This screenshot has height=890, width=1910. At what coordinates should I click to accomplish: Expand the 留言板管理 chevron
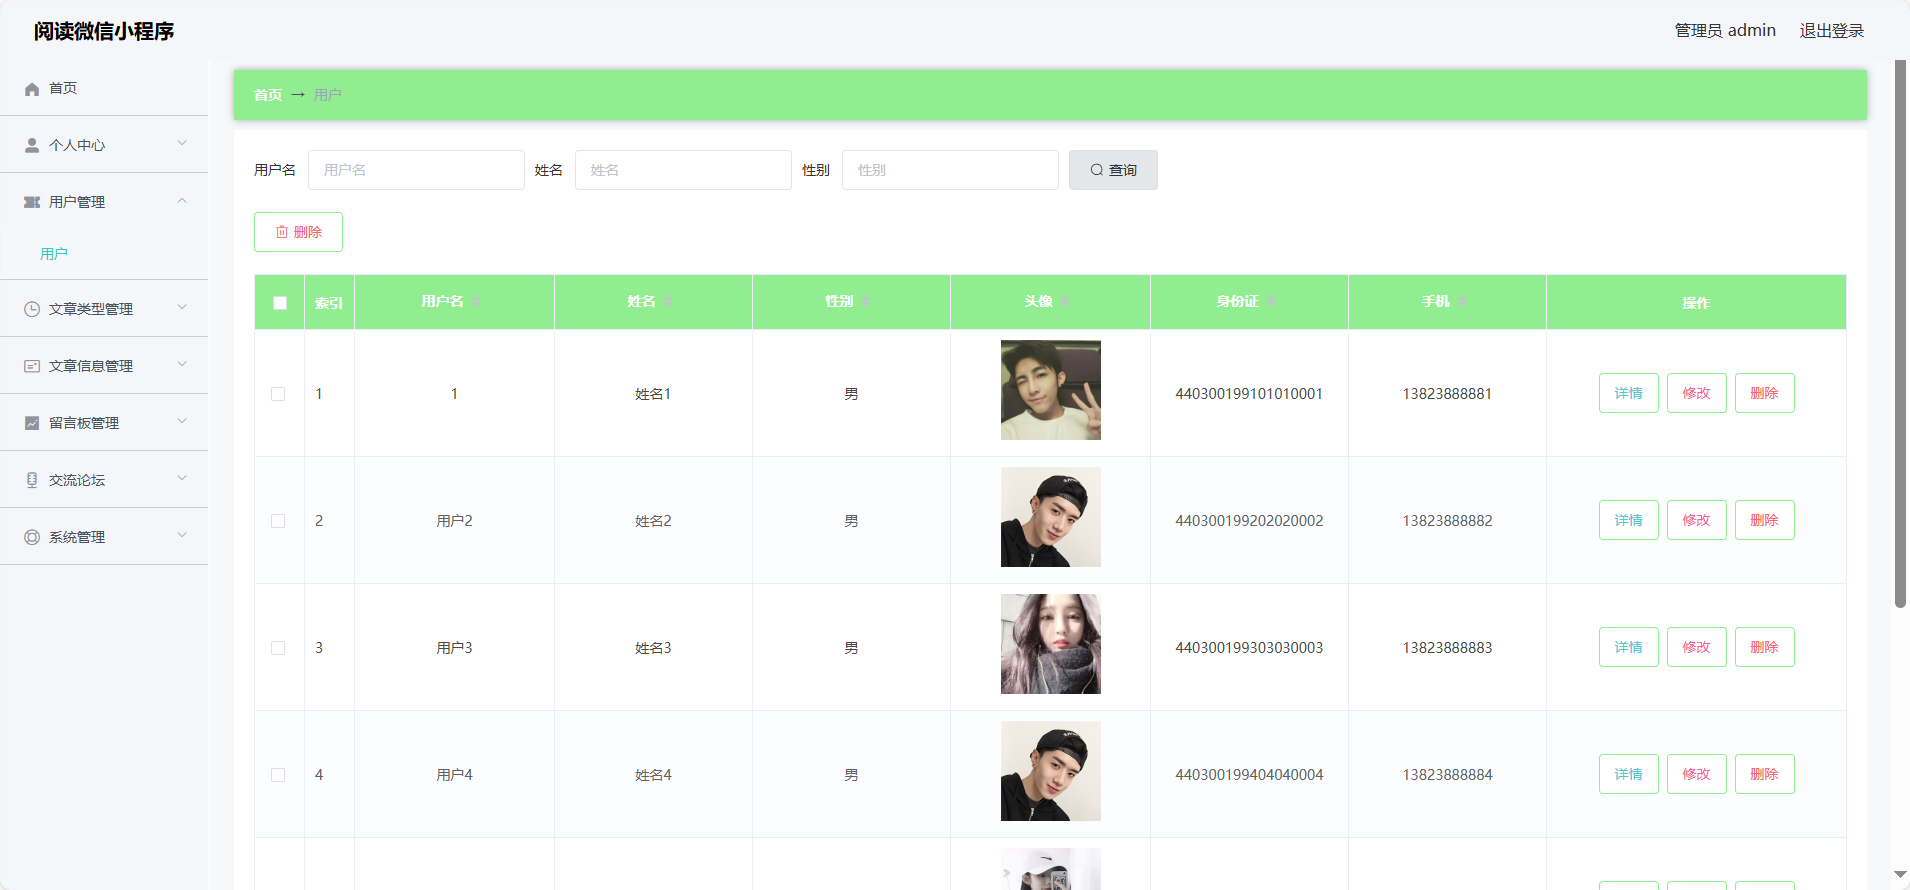(182, 421)
